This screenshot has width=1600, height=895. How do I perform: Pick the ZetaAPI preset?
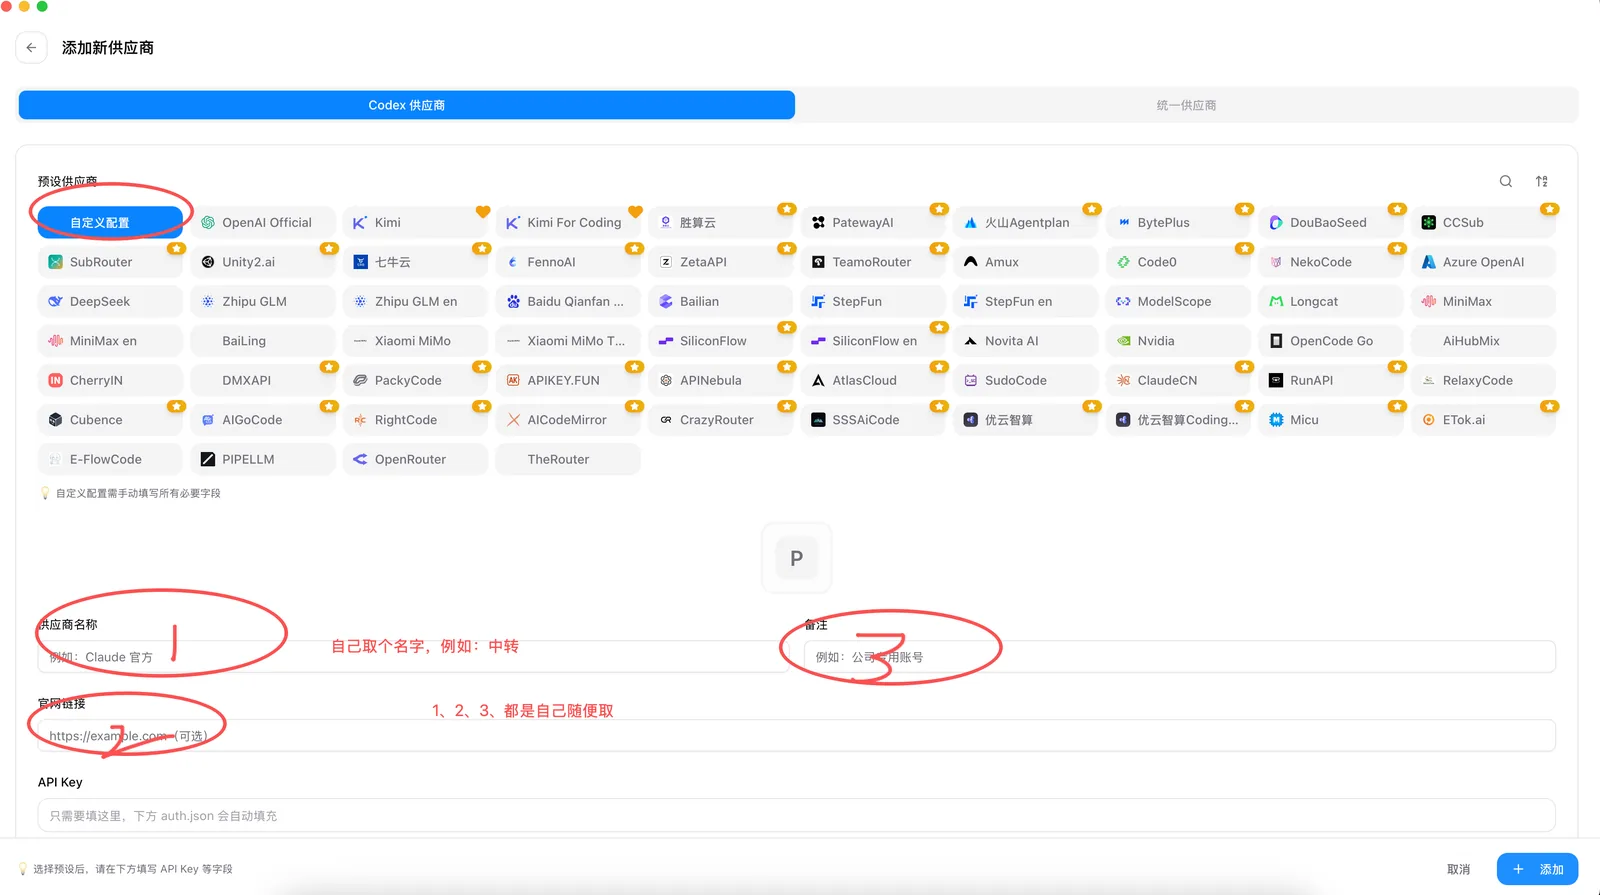tap(720, 262)
